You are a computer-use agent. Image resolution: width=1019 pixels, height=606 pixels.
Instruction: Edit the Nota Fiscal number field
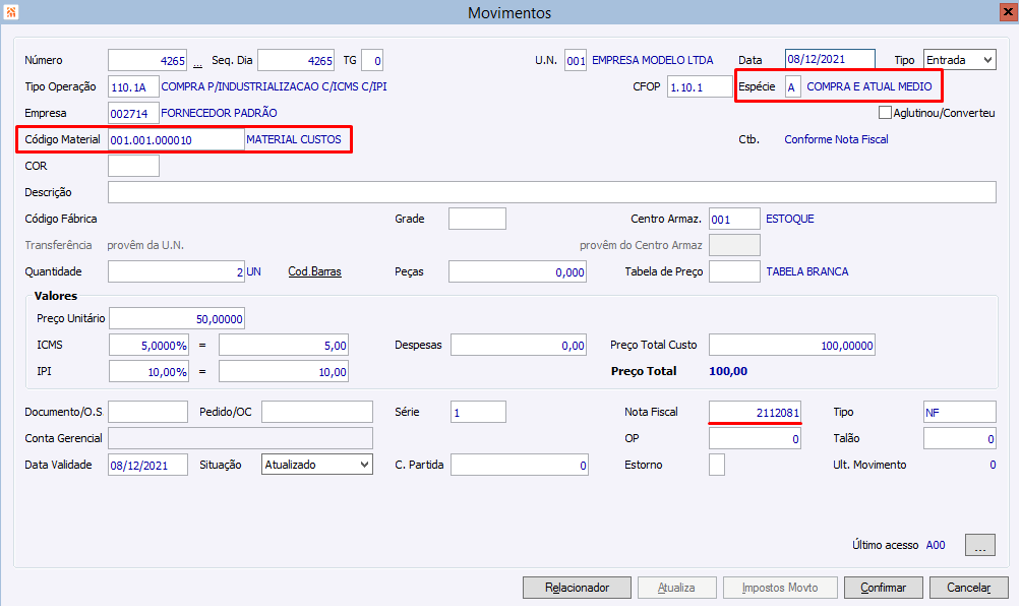pos(755,412)
